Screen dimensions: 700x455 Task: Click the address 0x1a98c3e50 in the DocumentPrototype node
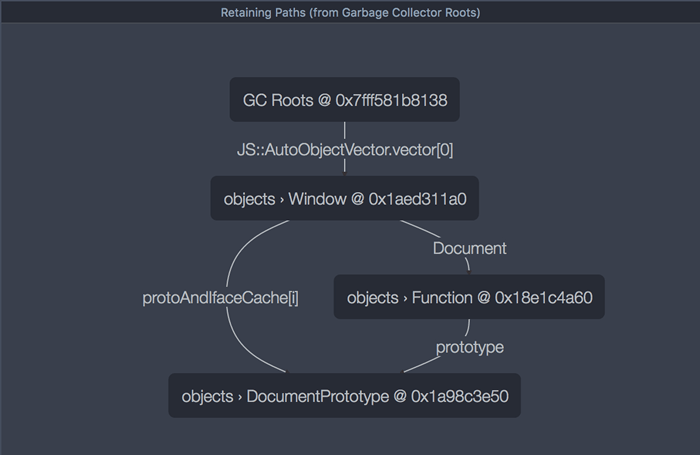click(459, 397)
